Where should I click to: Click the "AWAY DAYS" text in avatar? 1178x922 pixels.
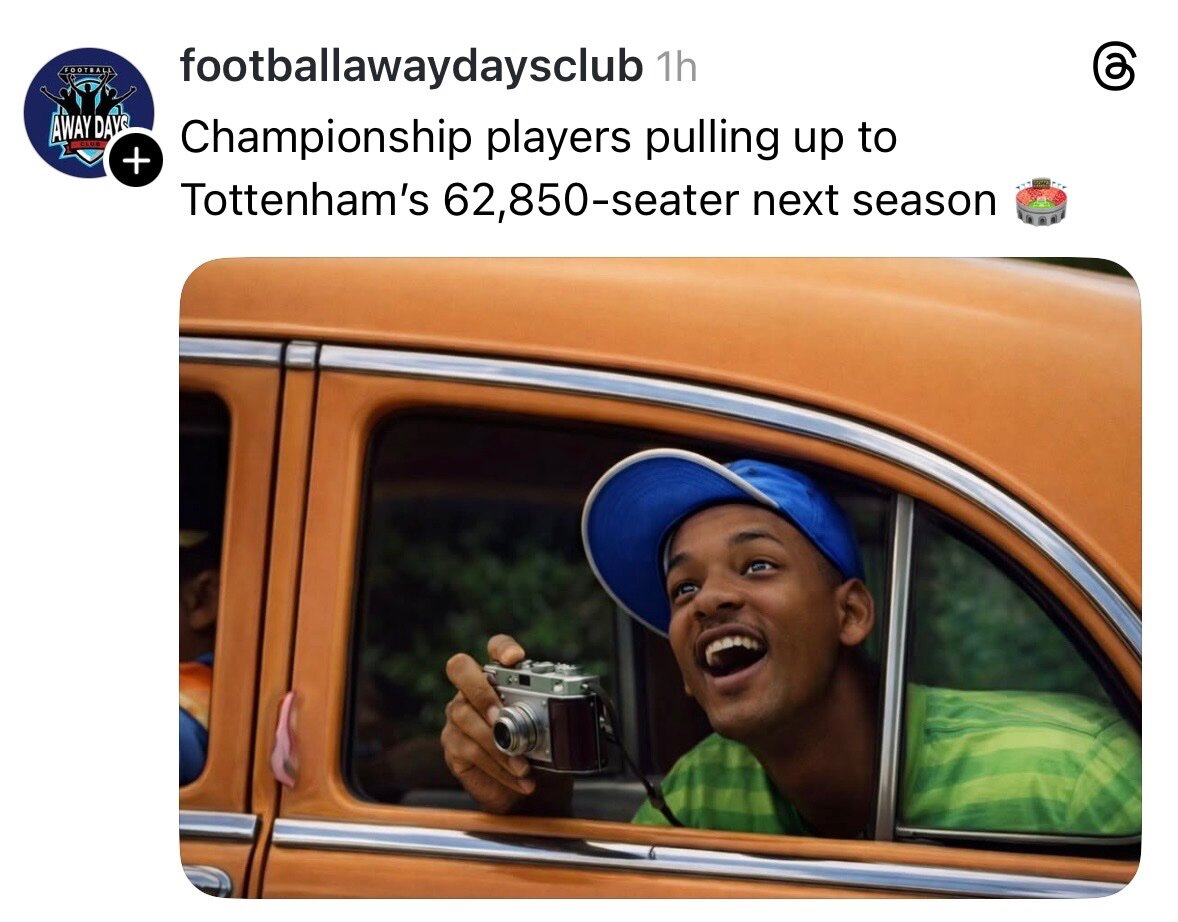point(89,128)
